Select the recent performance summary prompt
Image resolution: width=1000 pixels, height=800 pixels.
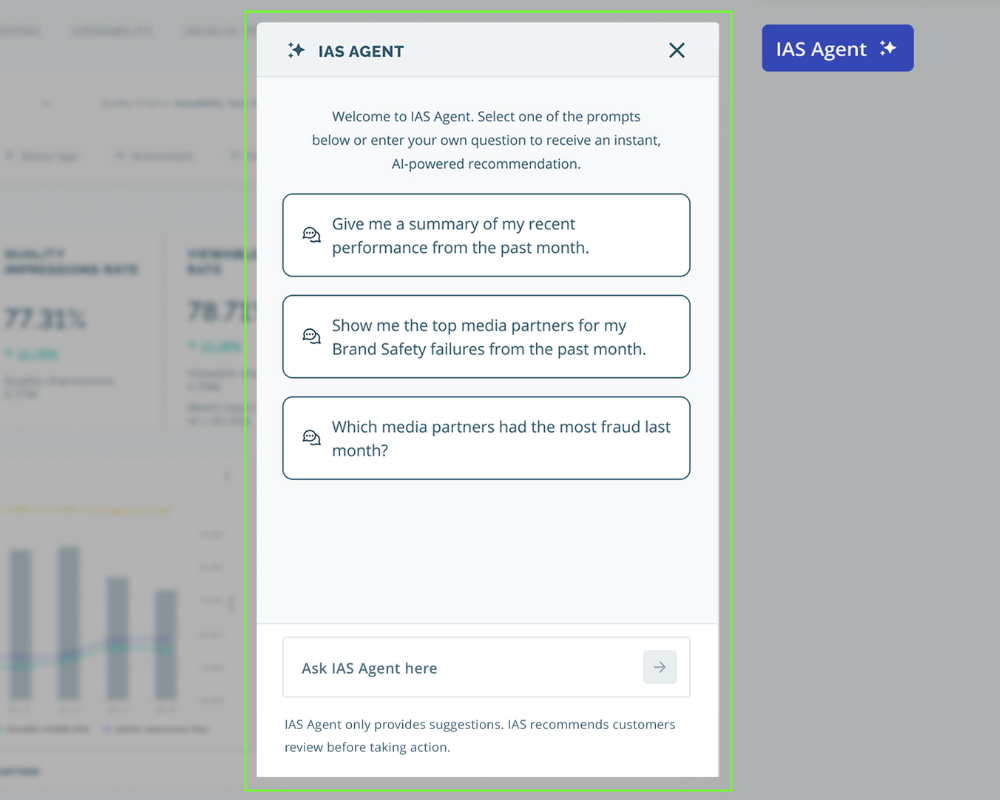486,235
